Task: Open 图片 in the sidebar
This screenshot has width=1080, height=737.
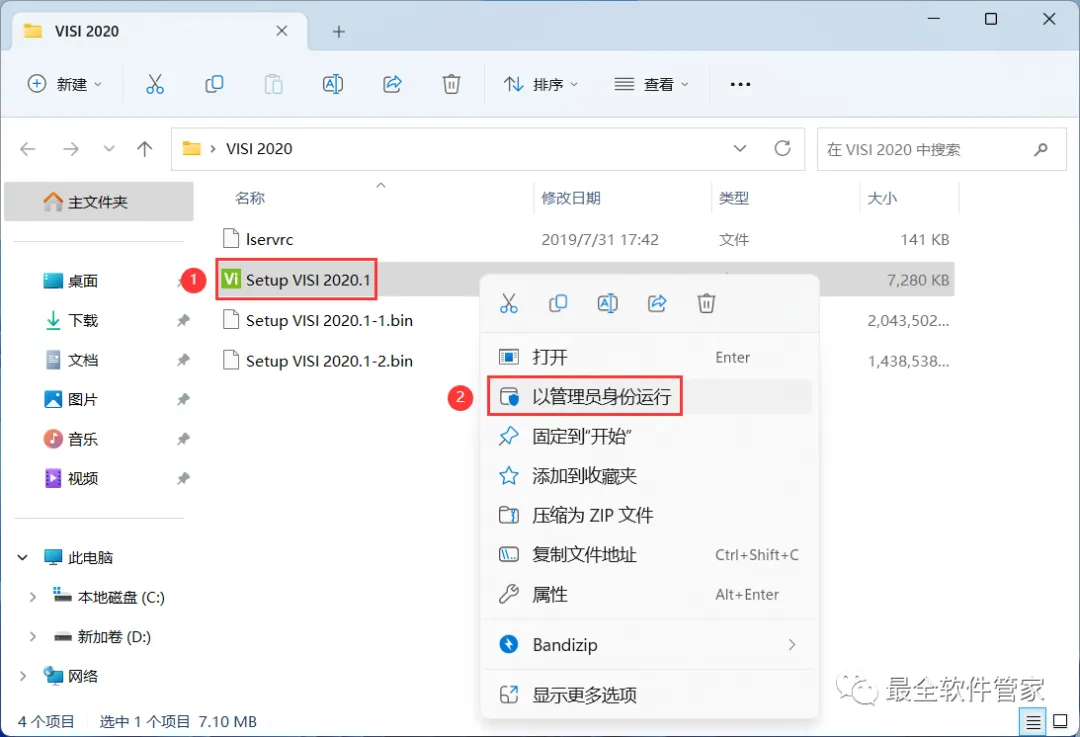Action: [x=83, y=399]
